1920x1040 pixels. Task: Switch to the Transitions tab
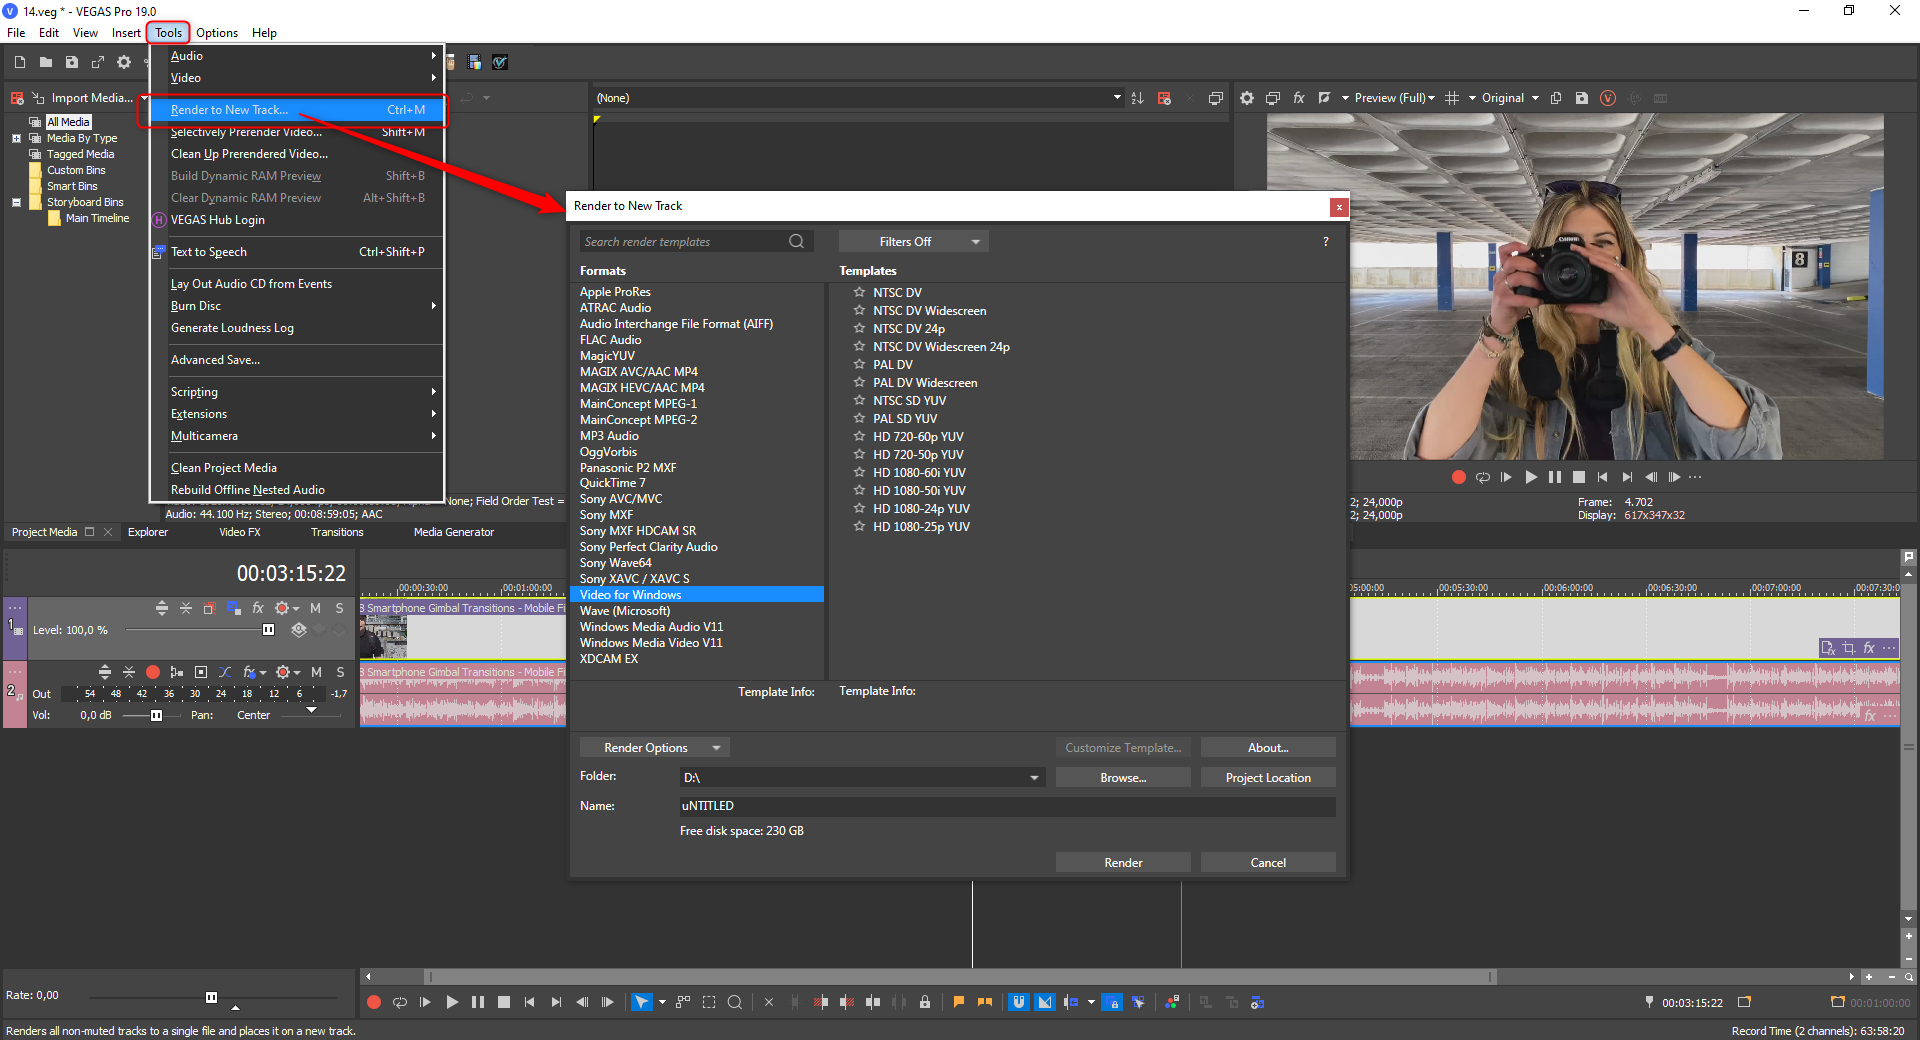337,532
